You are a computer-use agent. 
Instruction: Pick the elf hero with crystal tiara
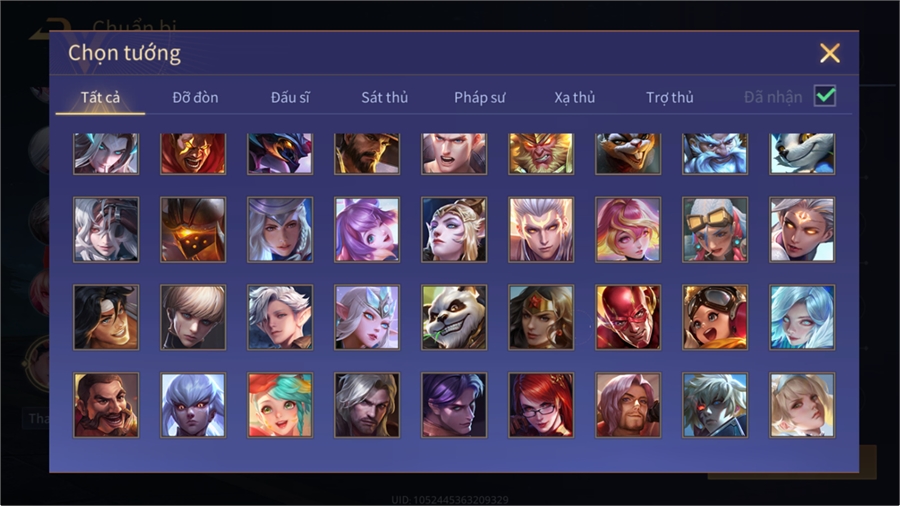[x=367, y=317]
